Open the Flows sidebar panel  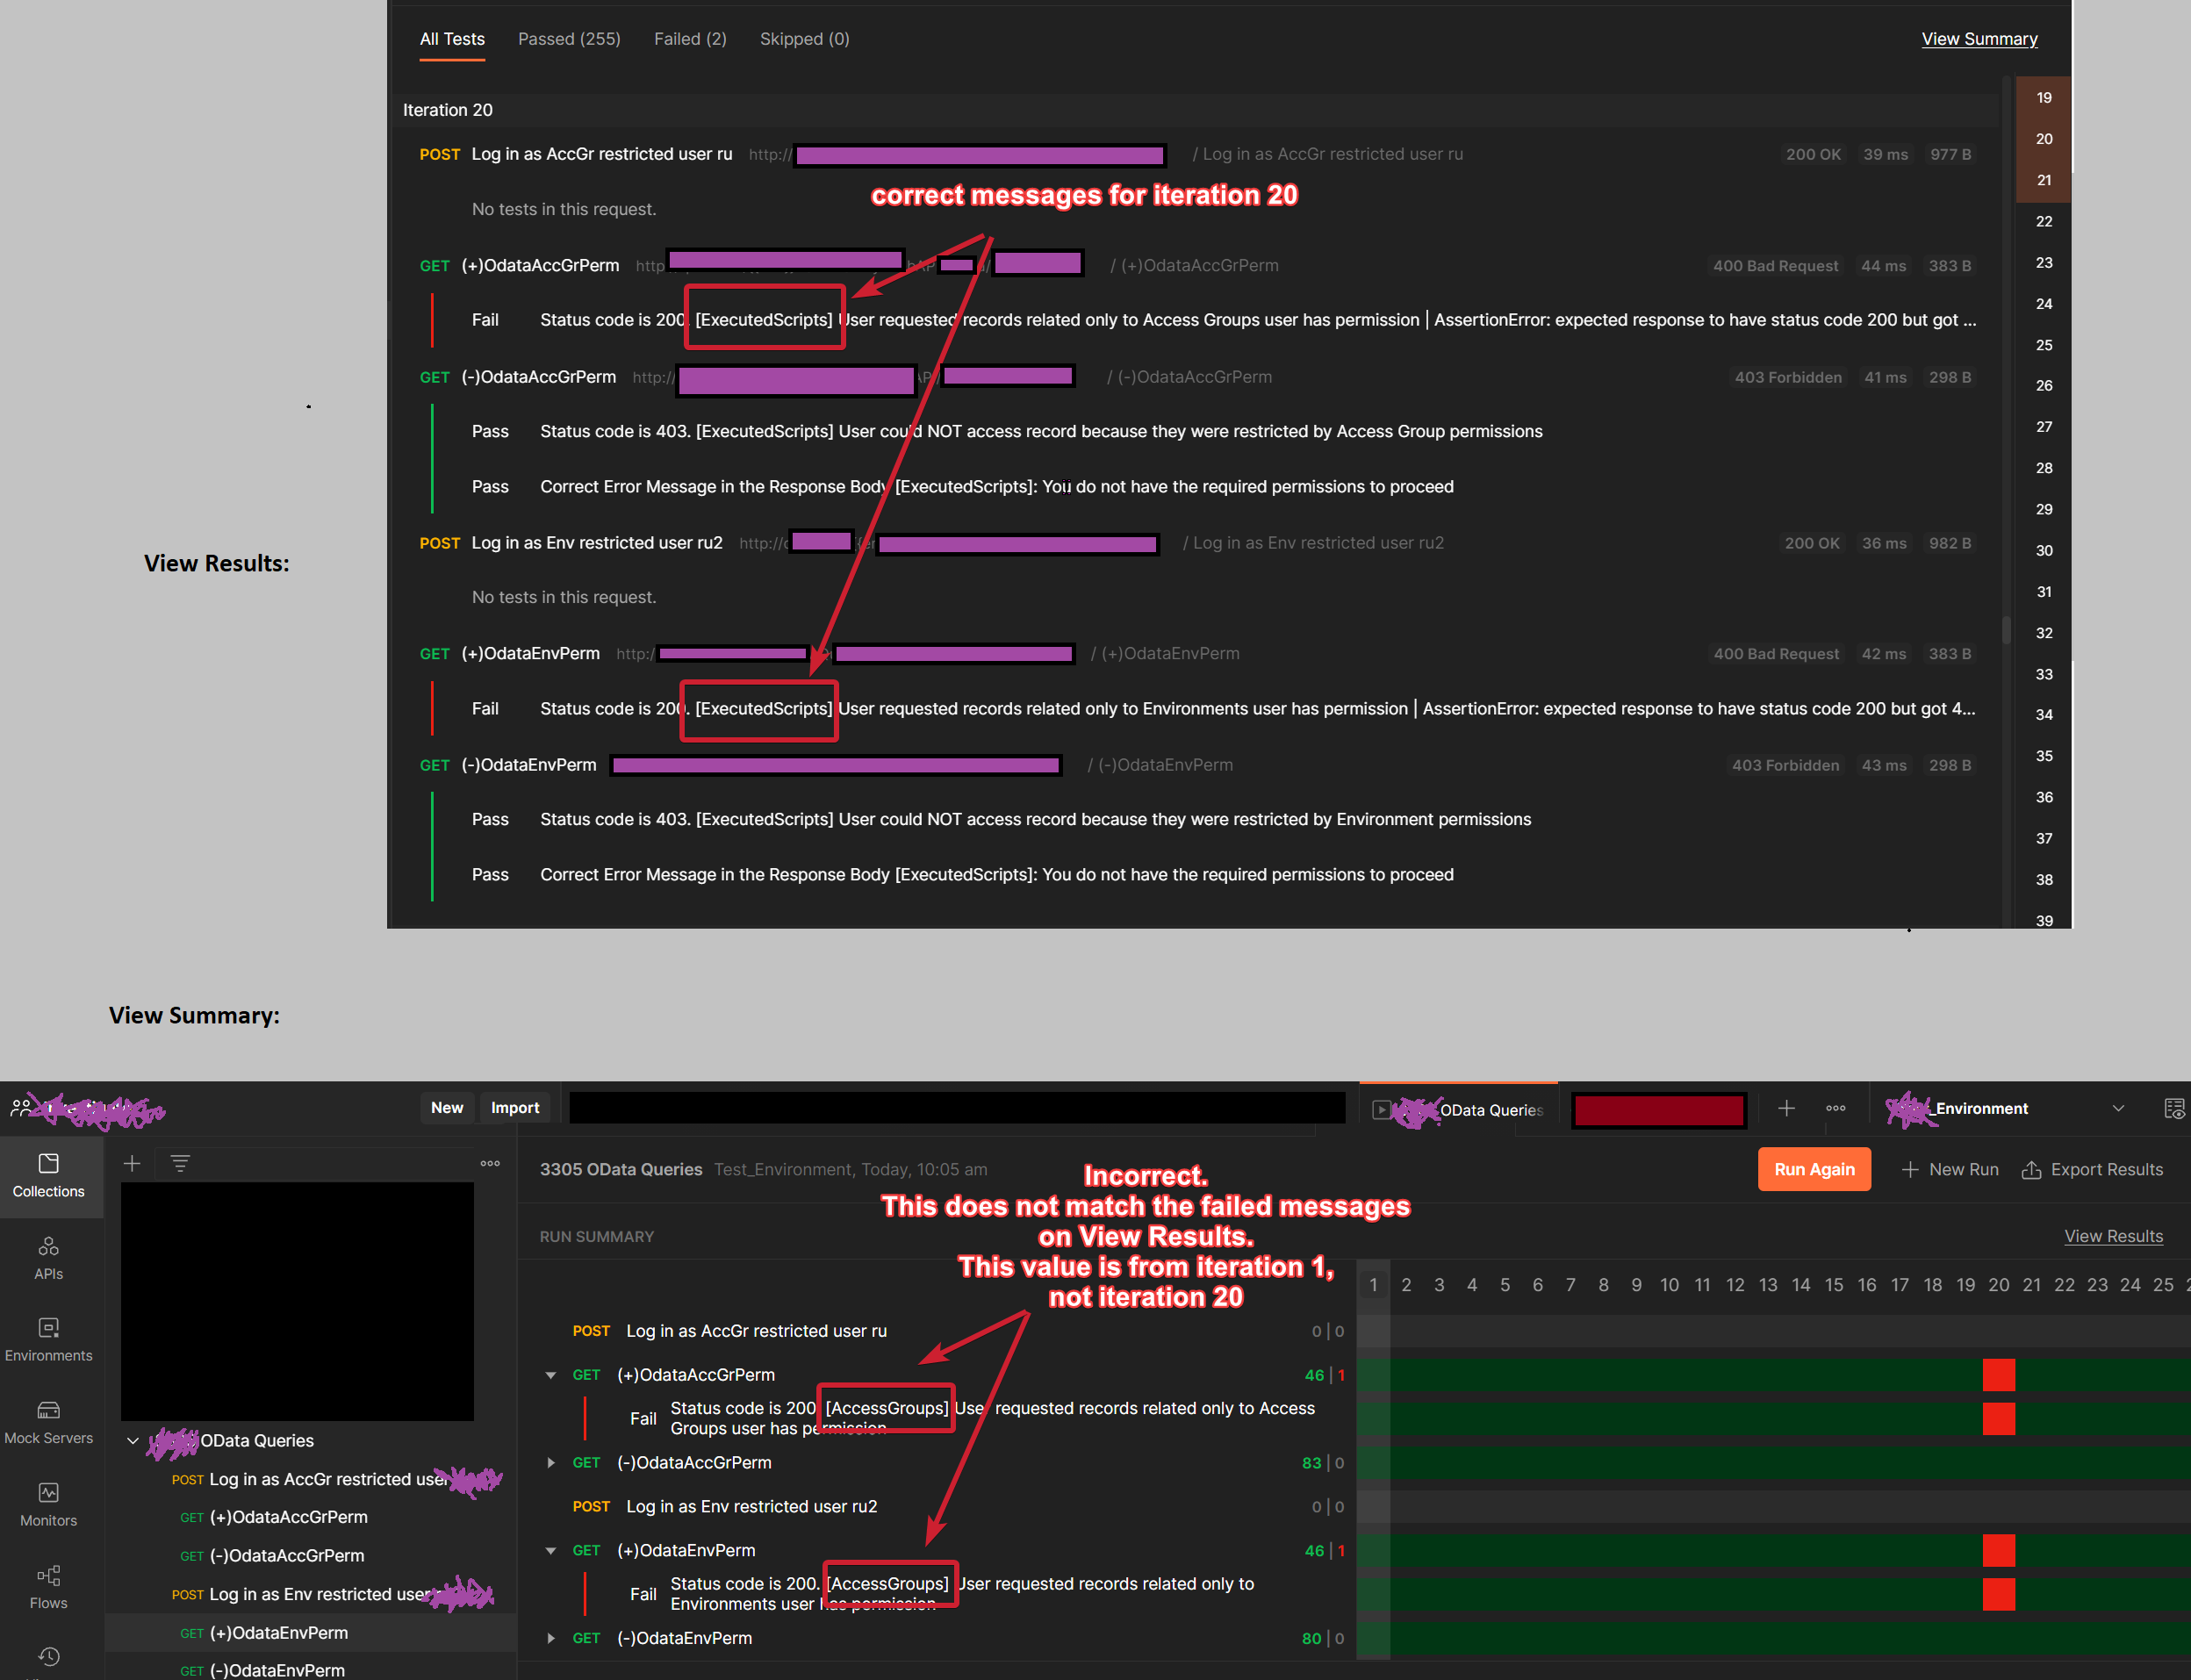click(x=49, y=1587)
